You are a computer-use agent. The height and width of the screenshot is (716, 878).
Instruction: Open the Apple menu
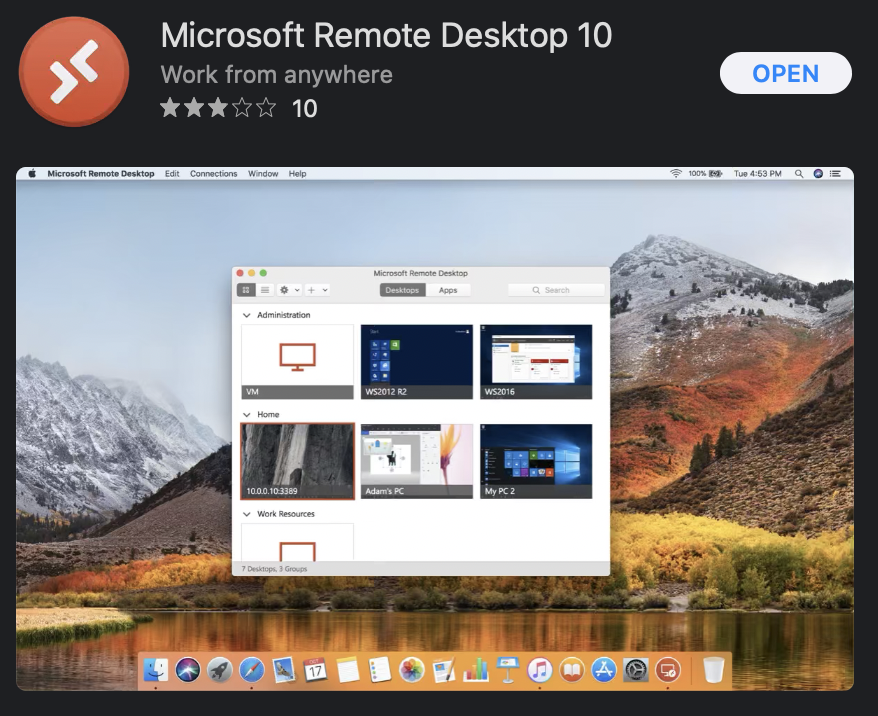[x=32, y=174]
